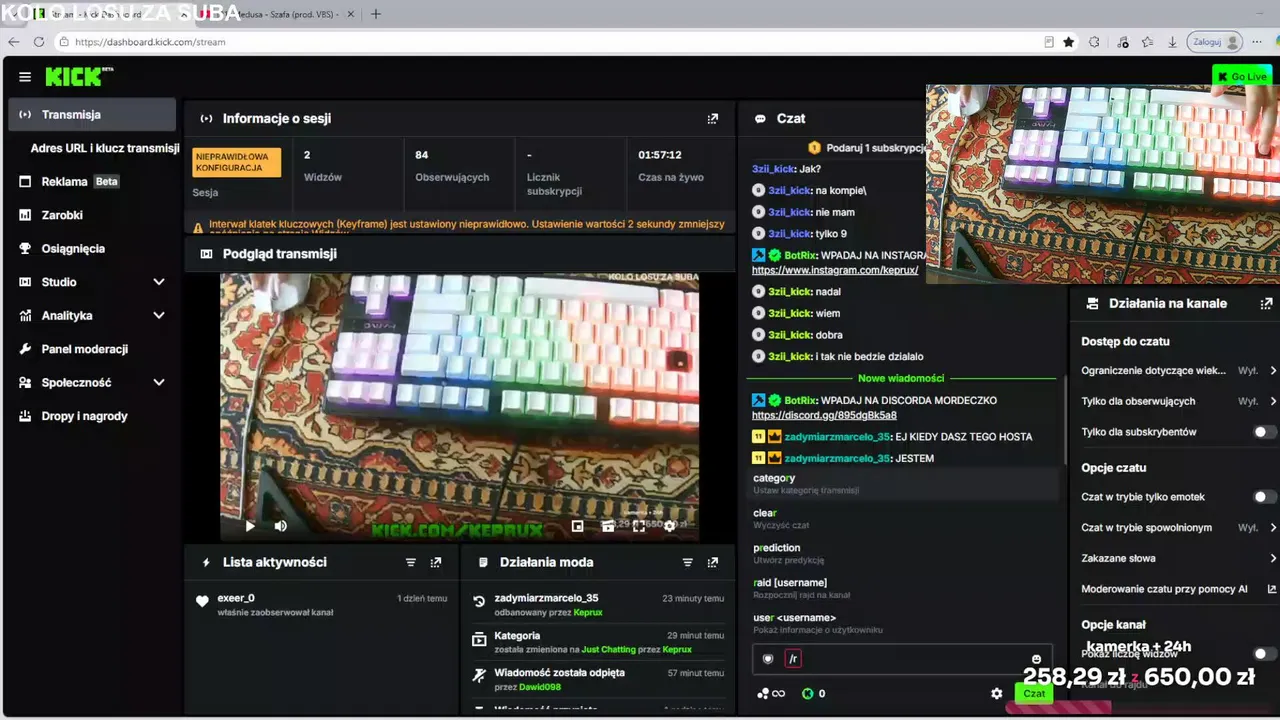The image size is (1280, 720).
Task: Open the emoji picker in chat input
Action: coord(1036,659)
